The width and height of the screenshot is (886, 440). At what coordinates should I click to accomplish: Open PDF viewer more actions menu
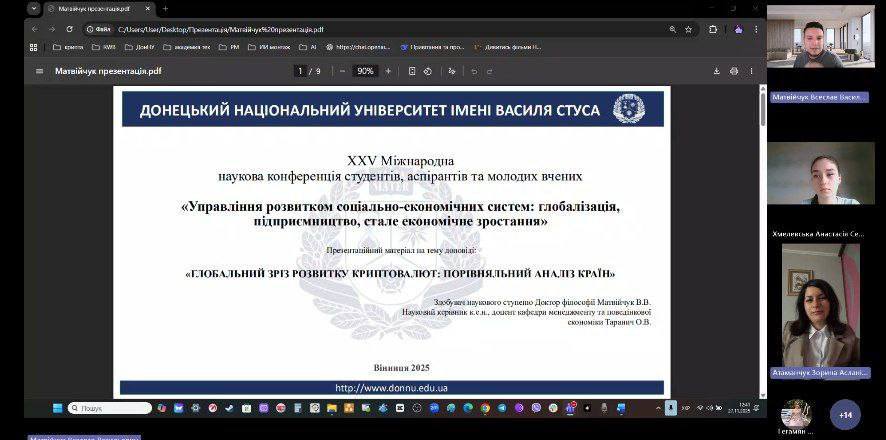point(752,71)
